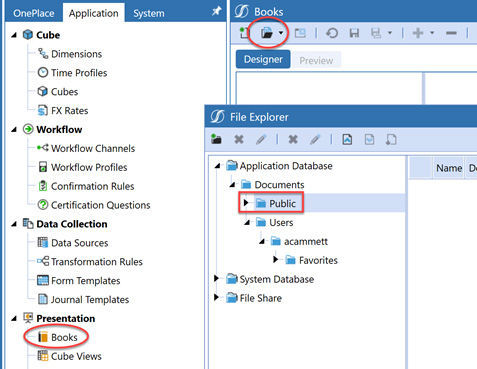The image size is (477, 369).
Task: Collapse the Users folder node
Action: coord(247,222)
